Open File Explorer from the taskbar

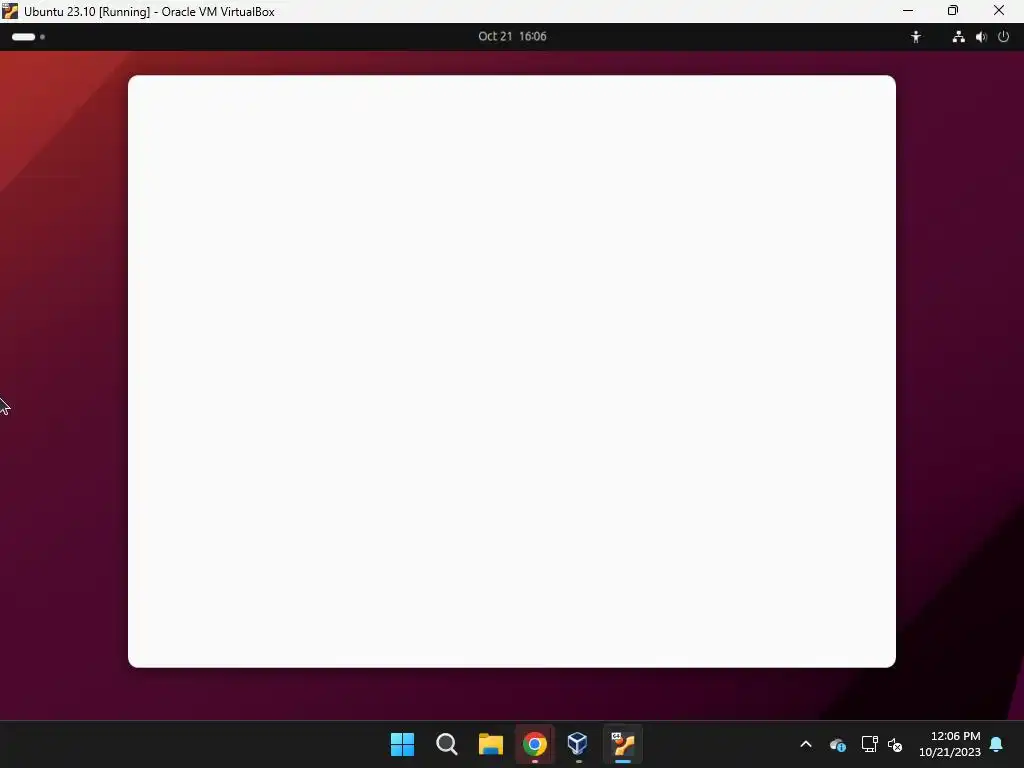tap(490, 744)
